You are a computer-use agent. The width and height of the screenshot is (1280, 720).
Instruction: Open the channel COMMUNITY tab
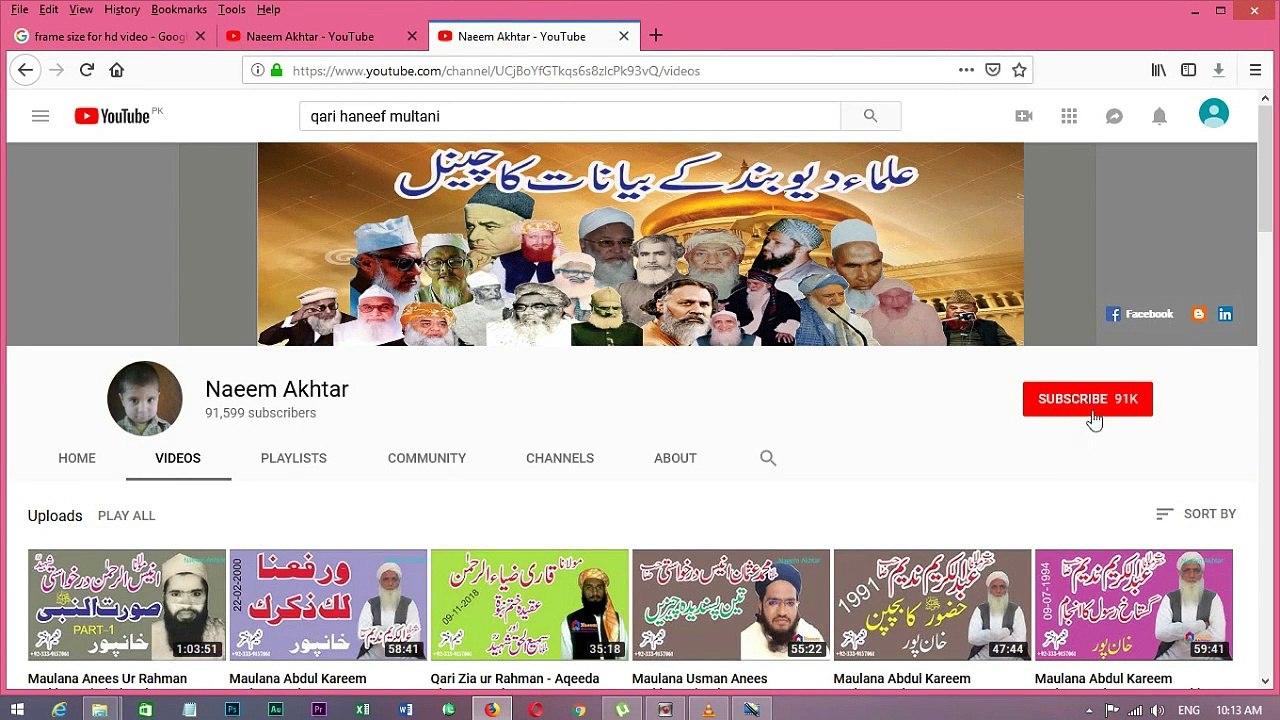pos(427,458)
